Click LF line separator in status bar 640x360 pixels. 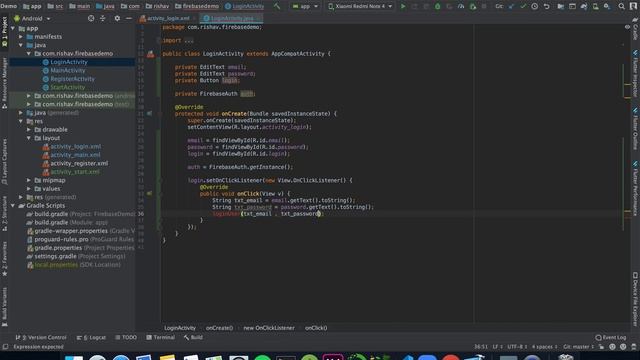point(497,347)
